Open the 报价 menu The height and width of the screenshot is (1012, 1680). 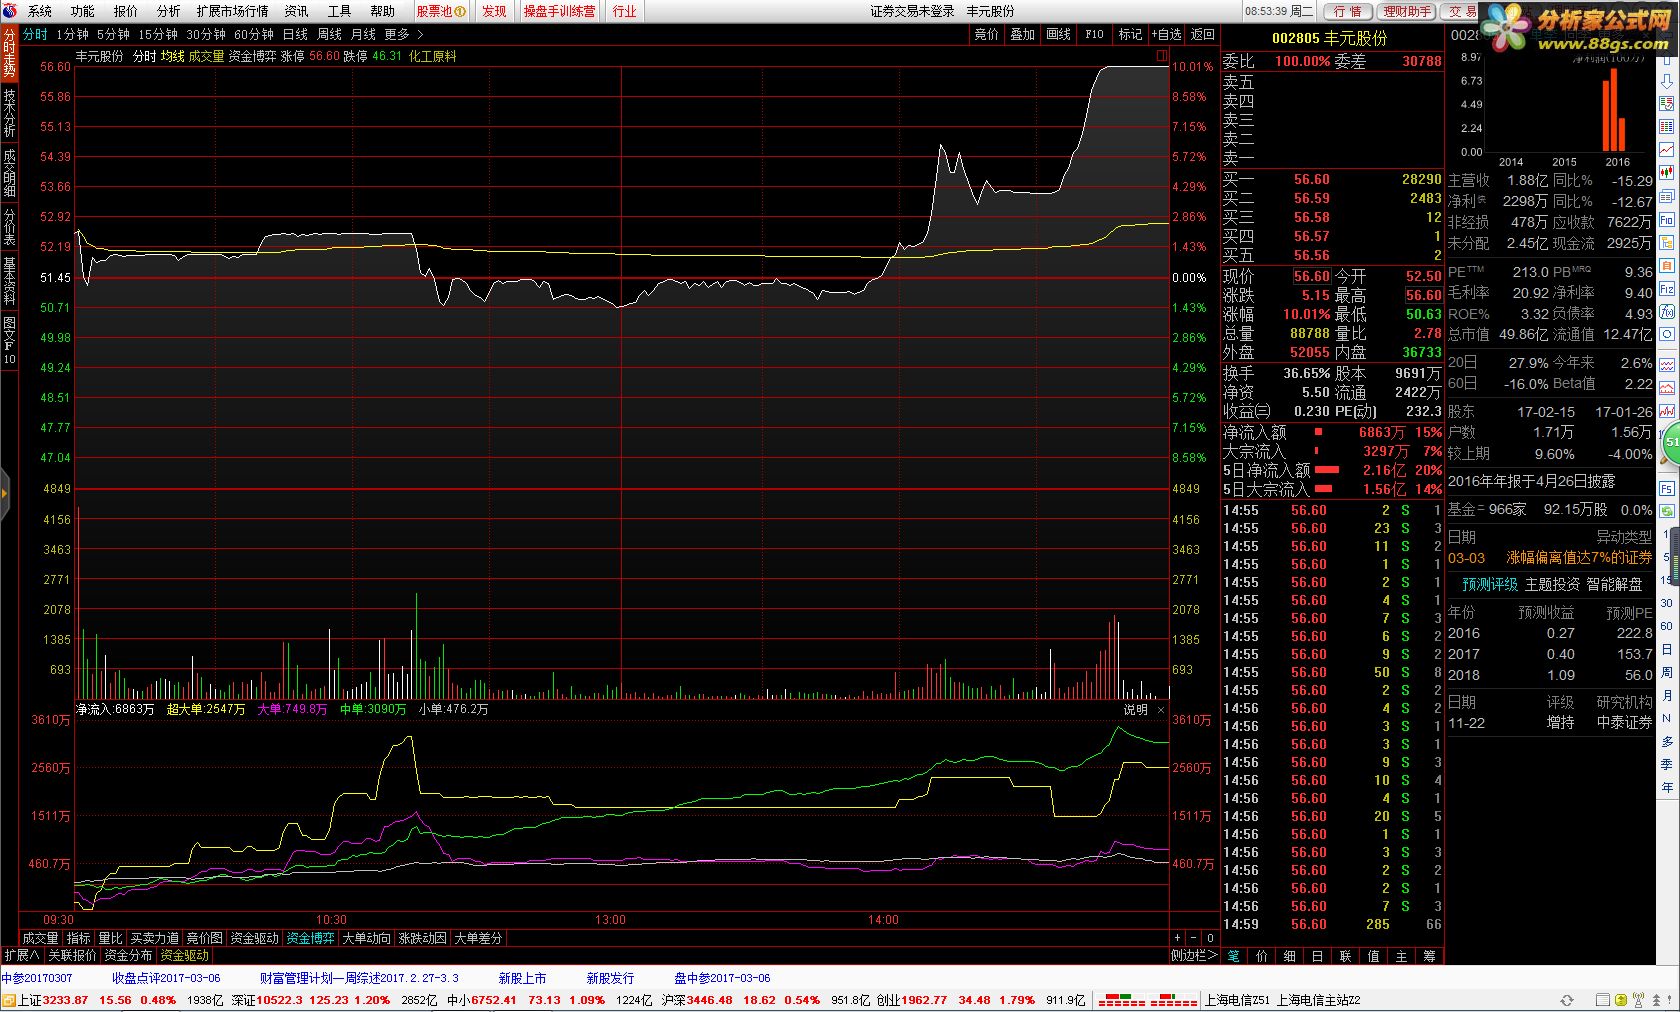(x=126, y=11)
